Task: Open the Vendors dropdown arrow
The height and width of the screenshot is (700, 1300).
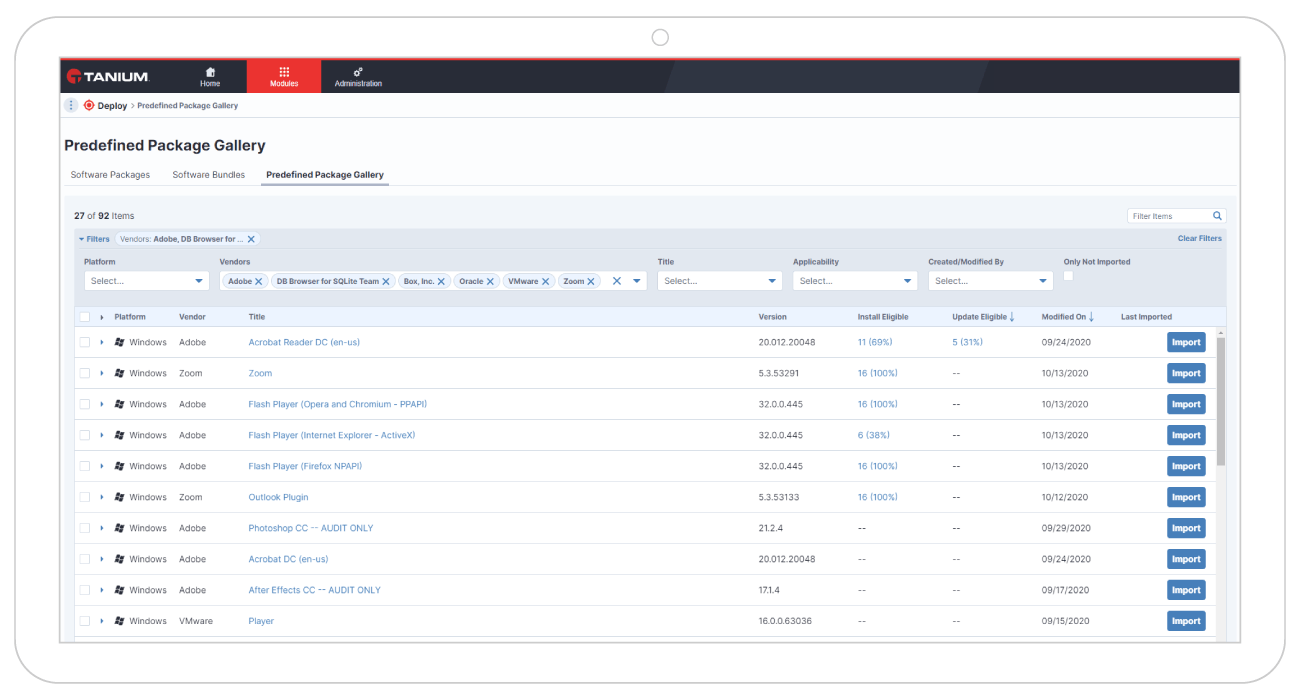Action: tap(637, 281)
